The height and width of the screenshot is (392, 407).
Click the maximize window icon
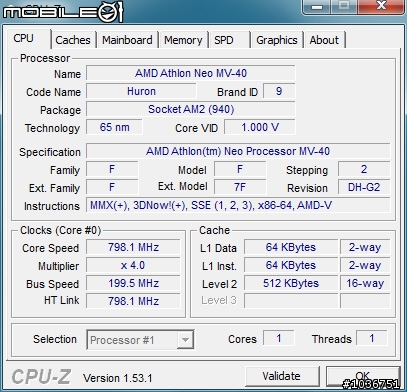click(344, 7)
